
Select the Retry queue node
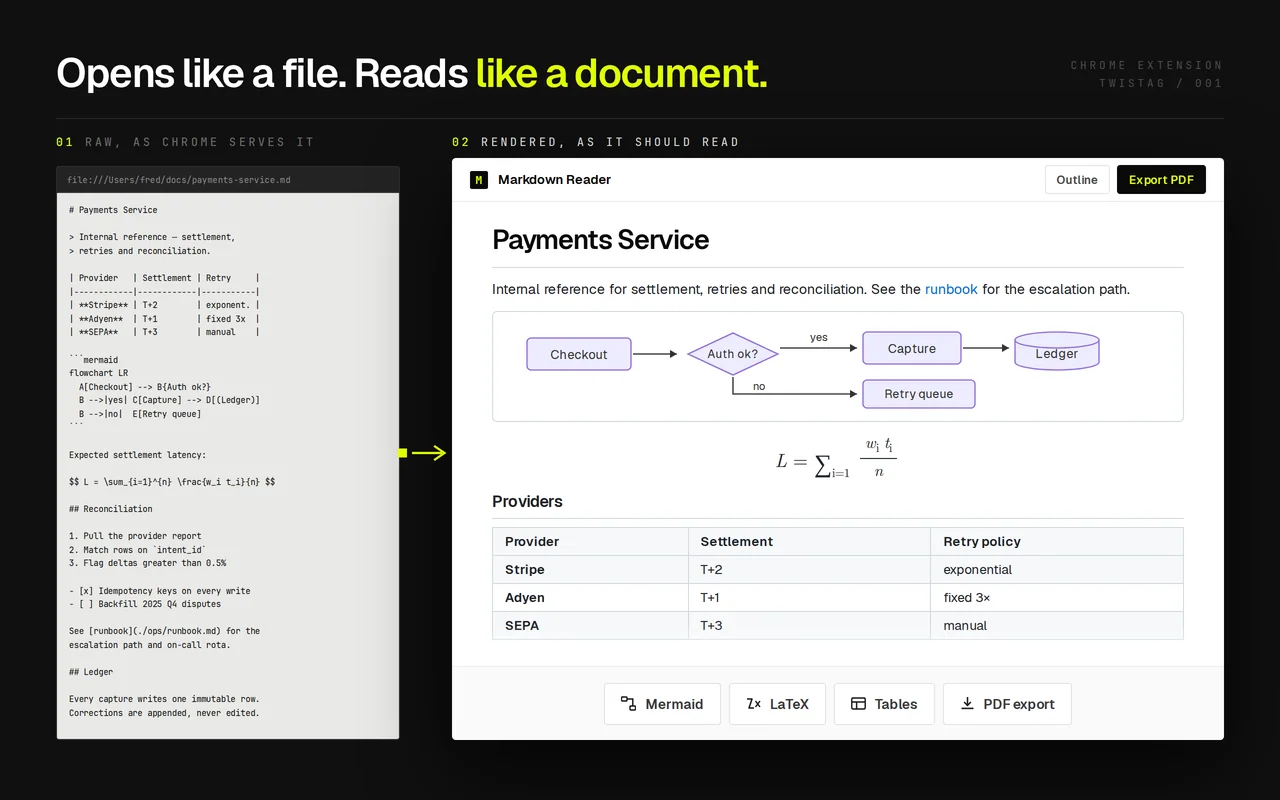pyautogui.click(x=919, y=393)
